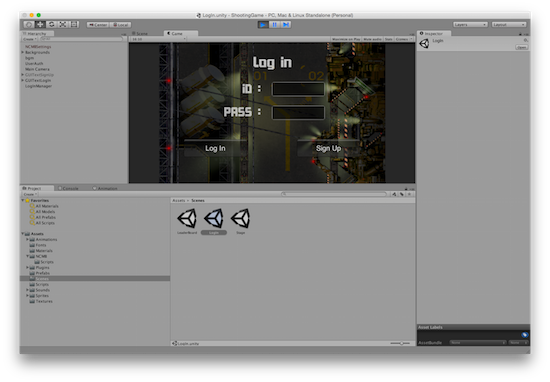Select bgm object in Hierarchy

[29, 58]
